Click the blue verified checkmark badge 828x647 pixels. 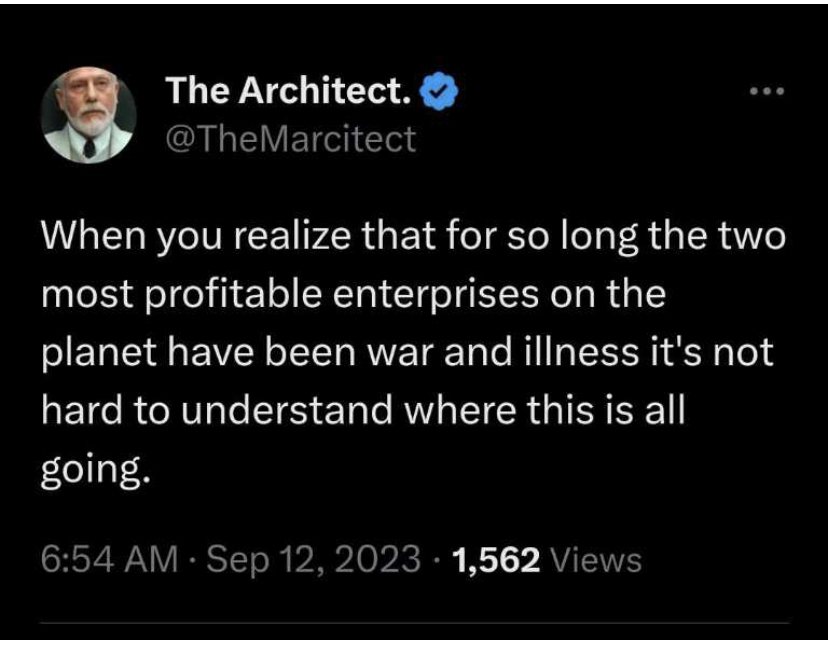pos(440,93)
